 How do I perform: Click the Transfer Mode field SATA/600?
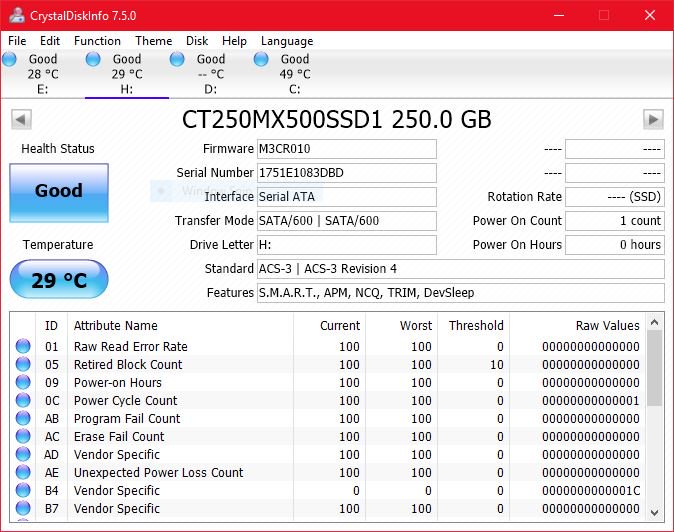pyautogui.click(x=346, y=221)
